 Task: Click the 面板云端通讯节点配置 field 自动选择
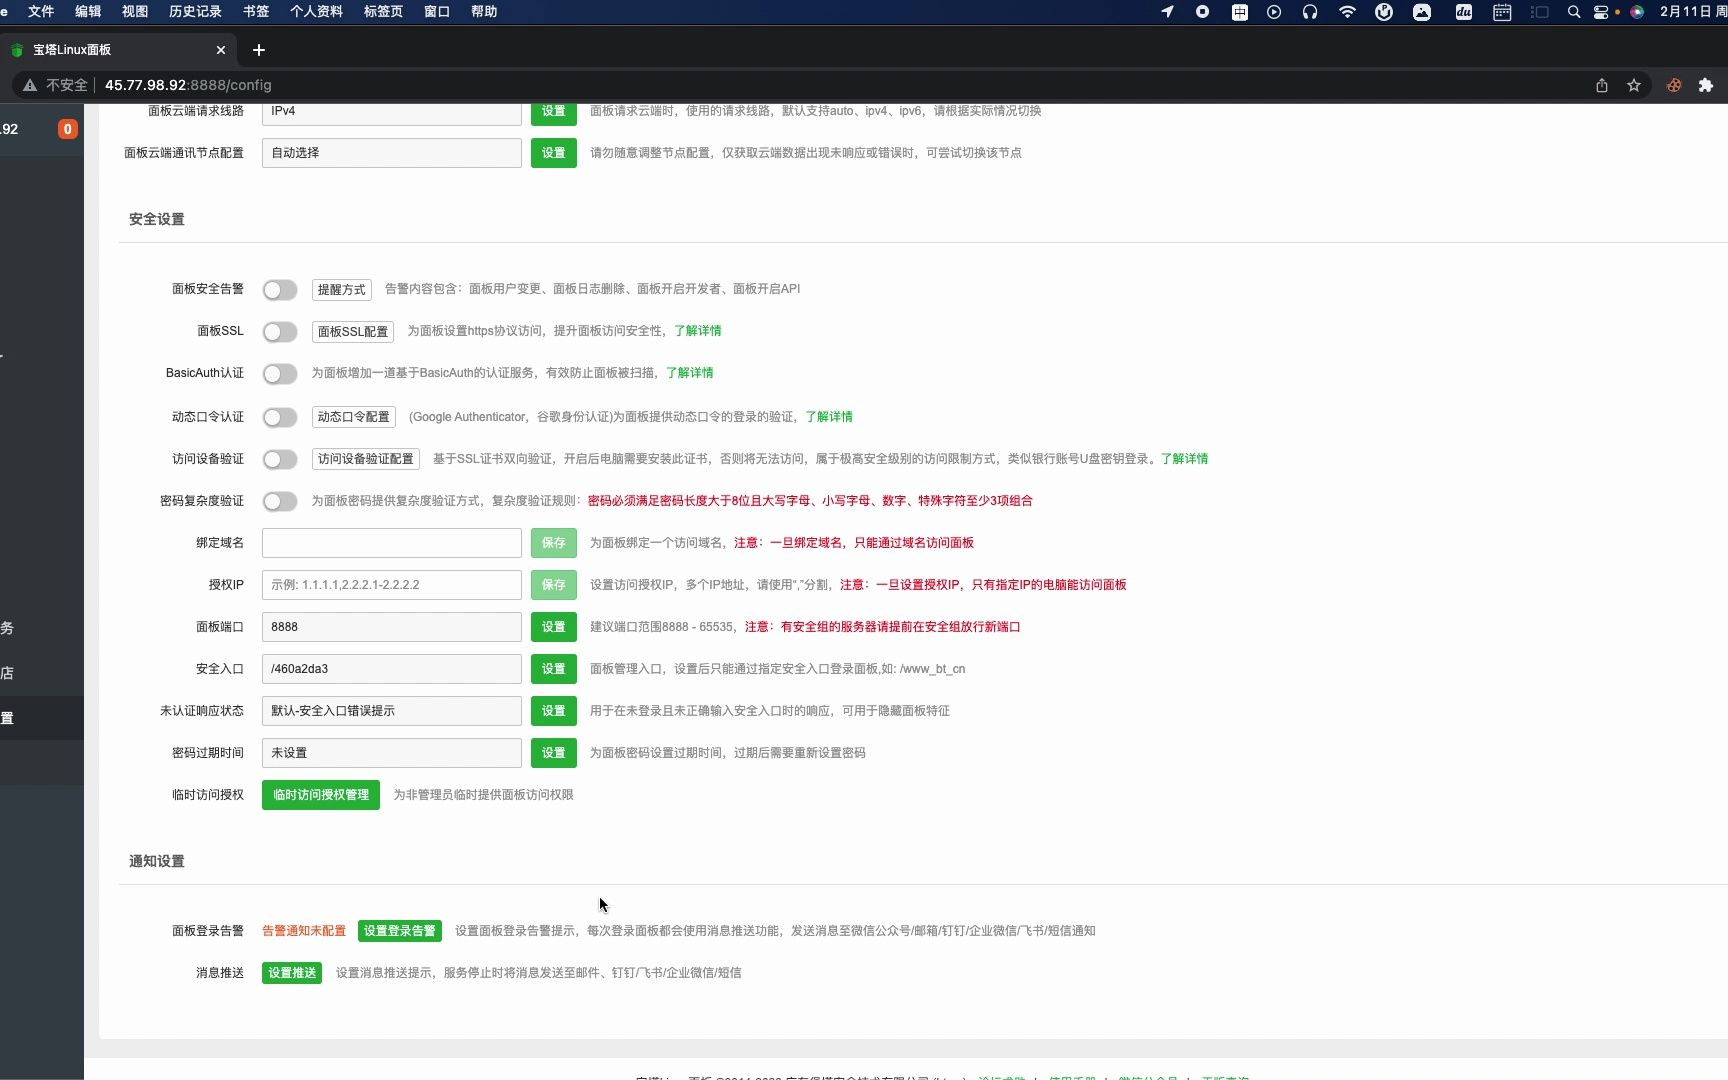tap(392, 153)
